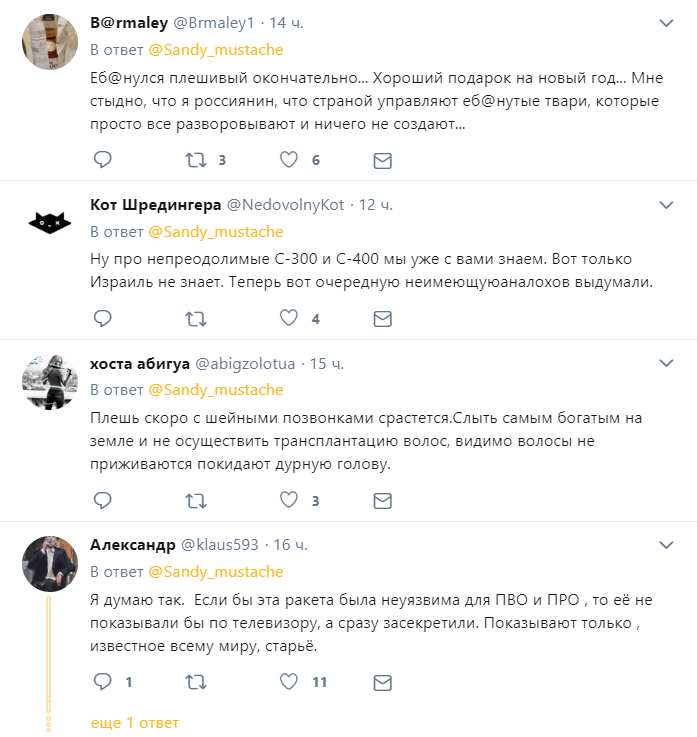Screen dimensions: 697x737
Task: Like хоста абигуа's tweet
Action: pyautogui.click(x=289, y=500)
